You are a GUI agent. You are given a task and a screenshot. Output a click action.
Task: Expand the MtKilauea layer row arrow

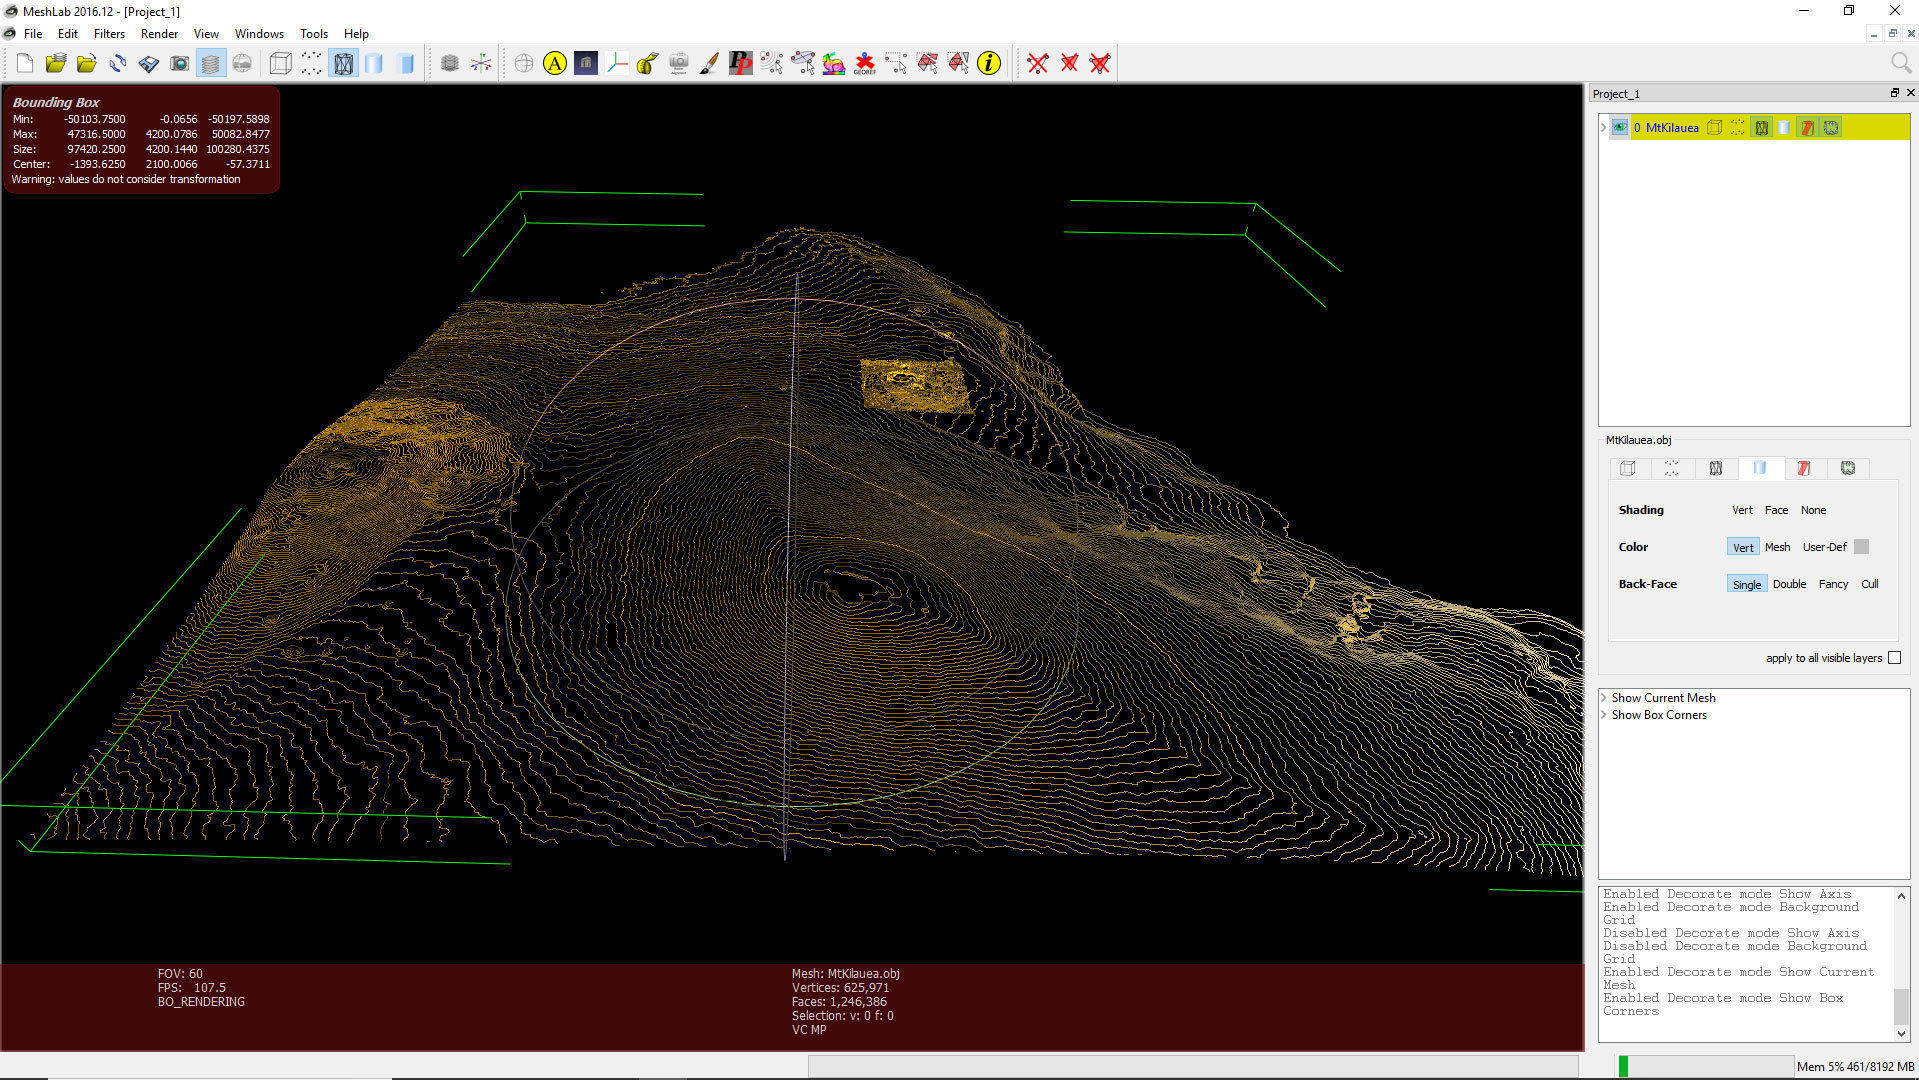coord(1603,128)
